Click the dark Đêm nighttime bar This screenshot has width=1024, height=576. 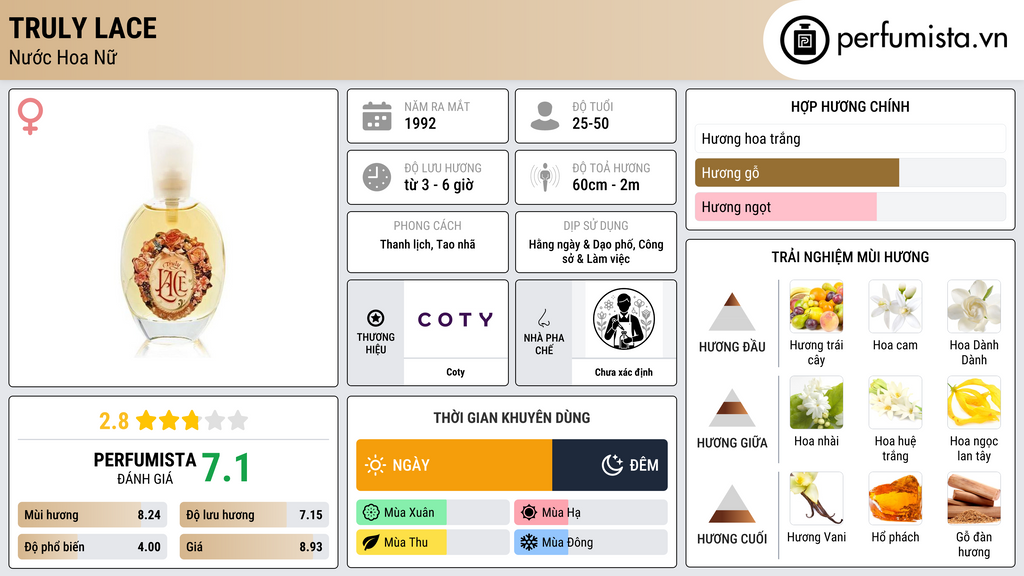(x=610, y=465)
